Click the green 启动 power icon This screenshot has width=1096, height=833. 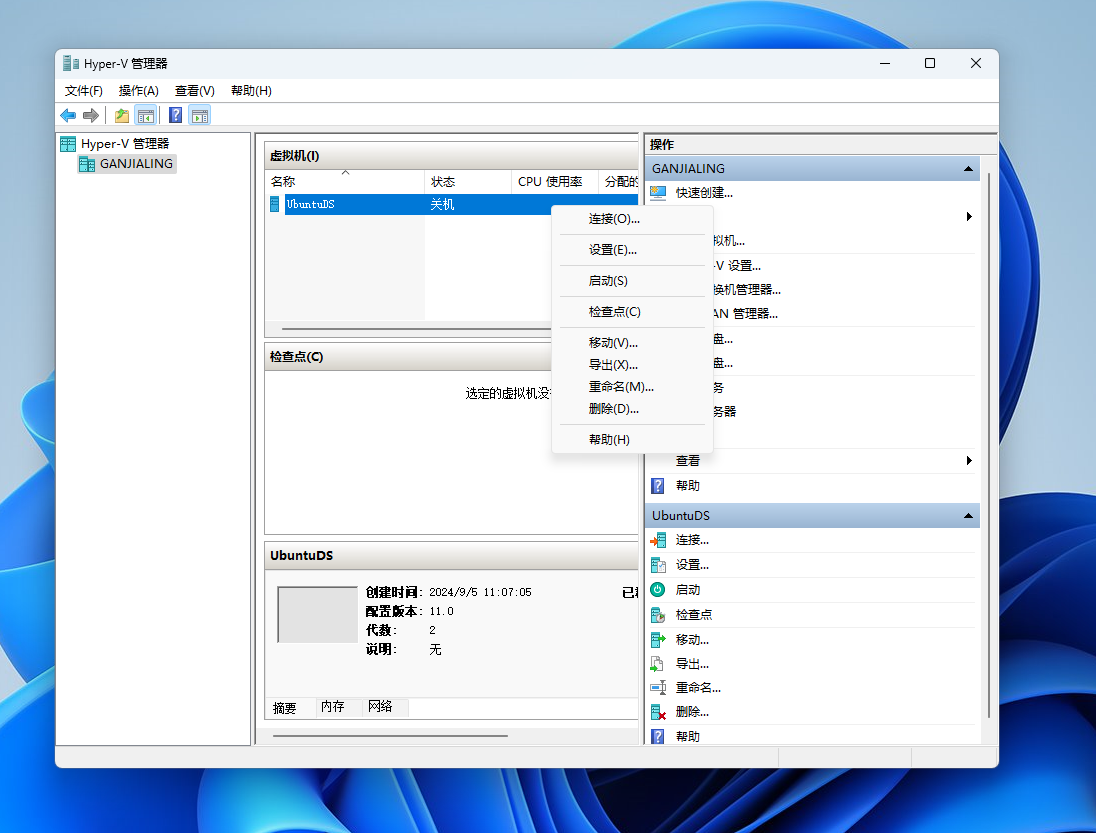coord(658,590)
